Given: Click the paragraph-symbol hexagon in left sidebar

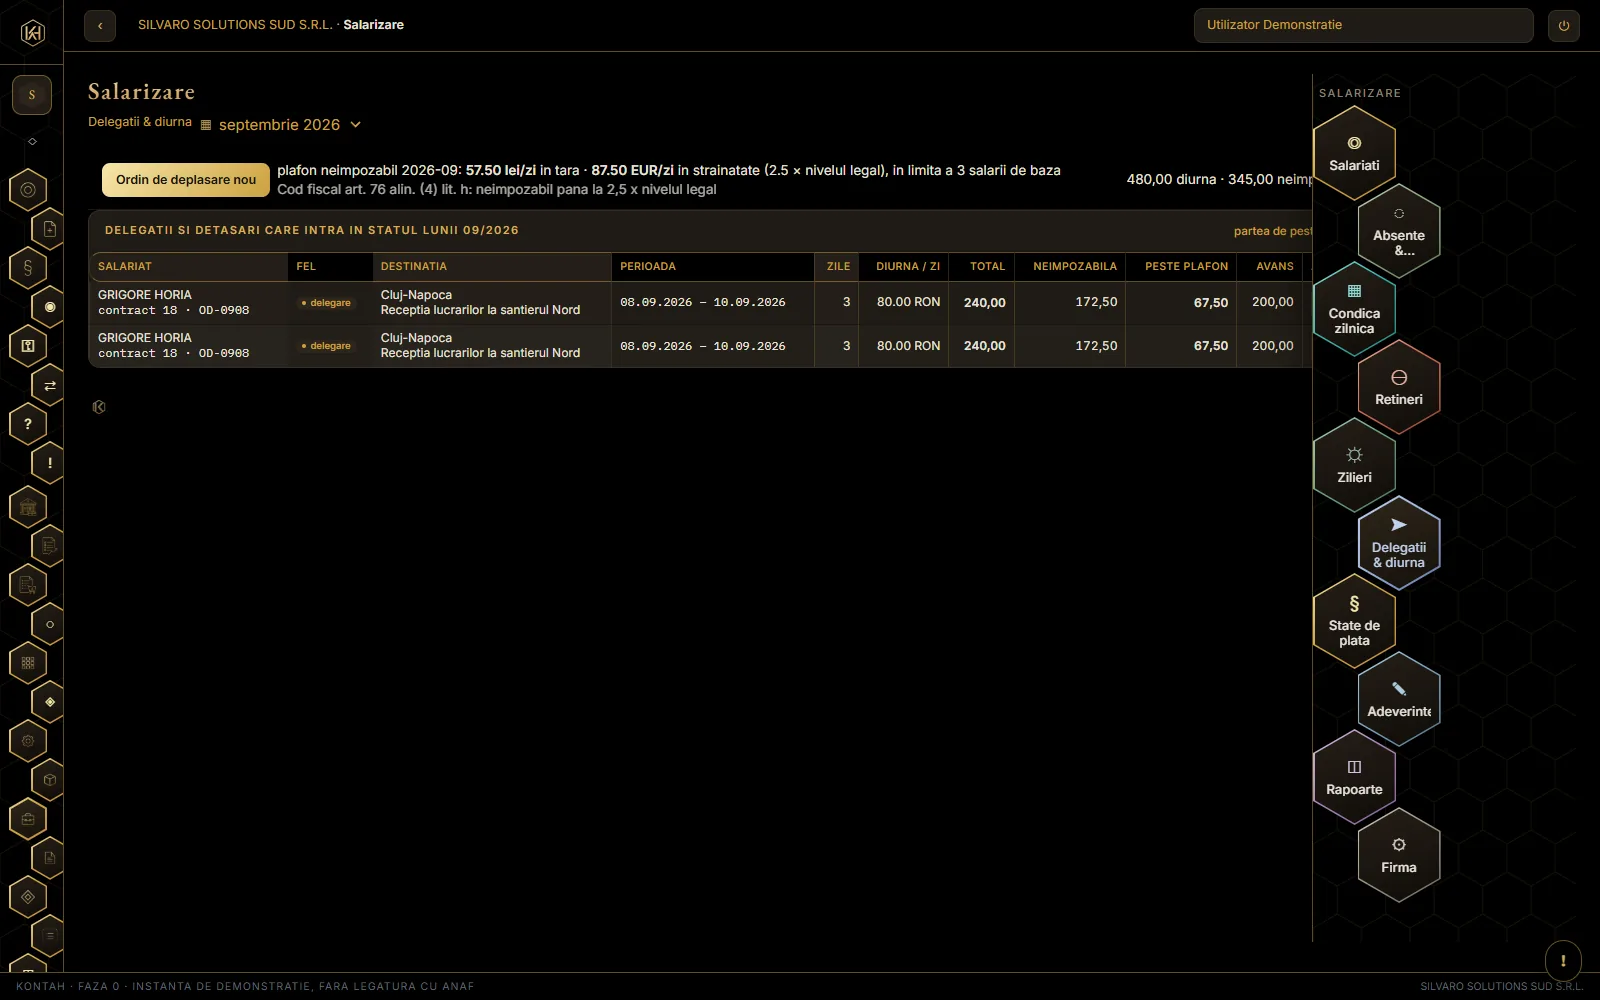Looking at the screenshot, I should pos(28,268).
